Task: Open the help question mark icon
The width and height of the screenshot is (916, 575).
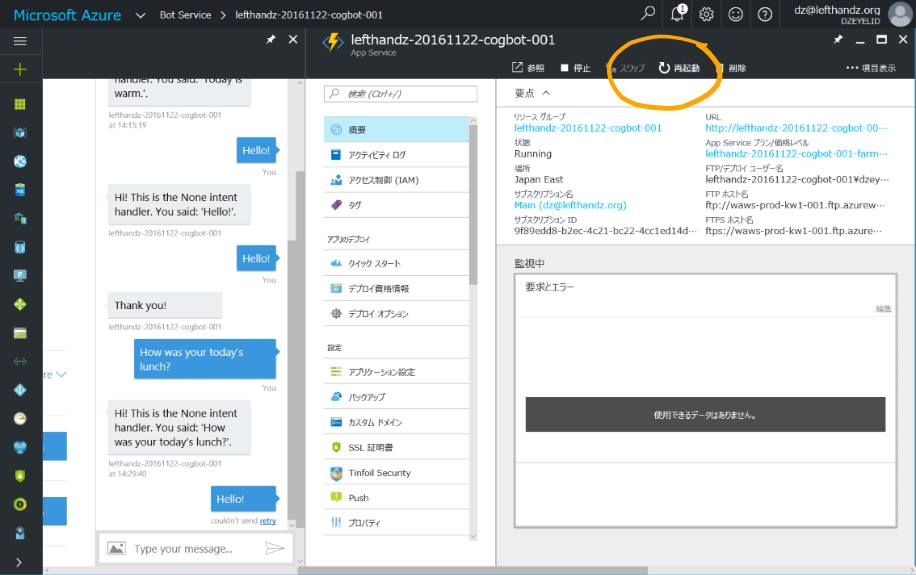Action: pos(765,14)
